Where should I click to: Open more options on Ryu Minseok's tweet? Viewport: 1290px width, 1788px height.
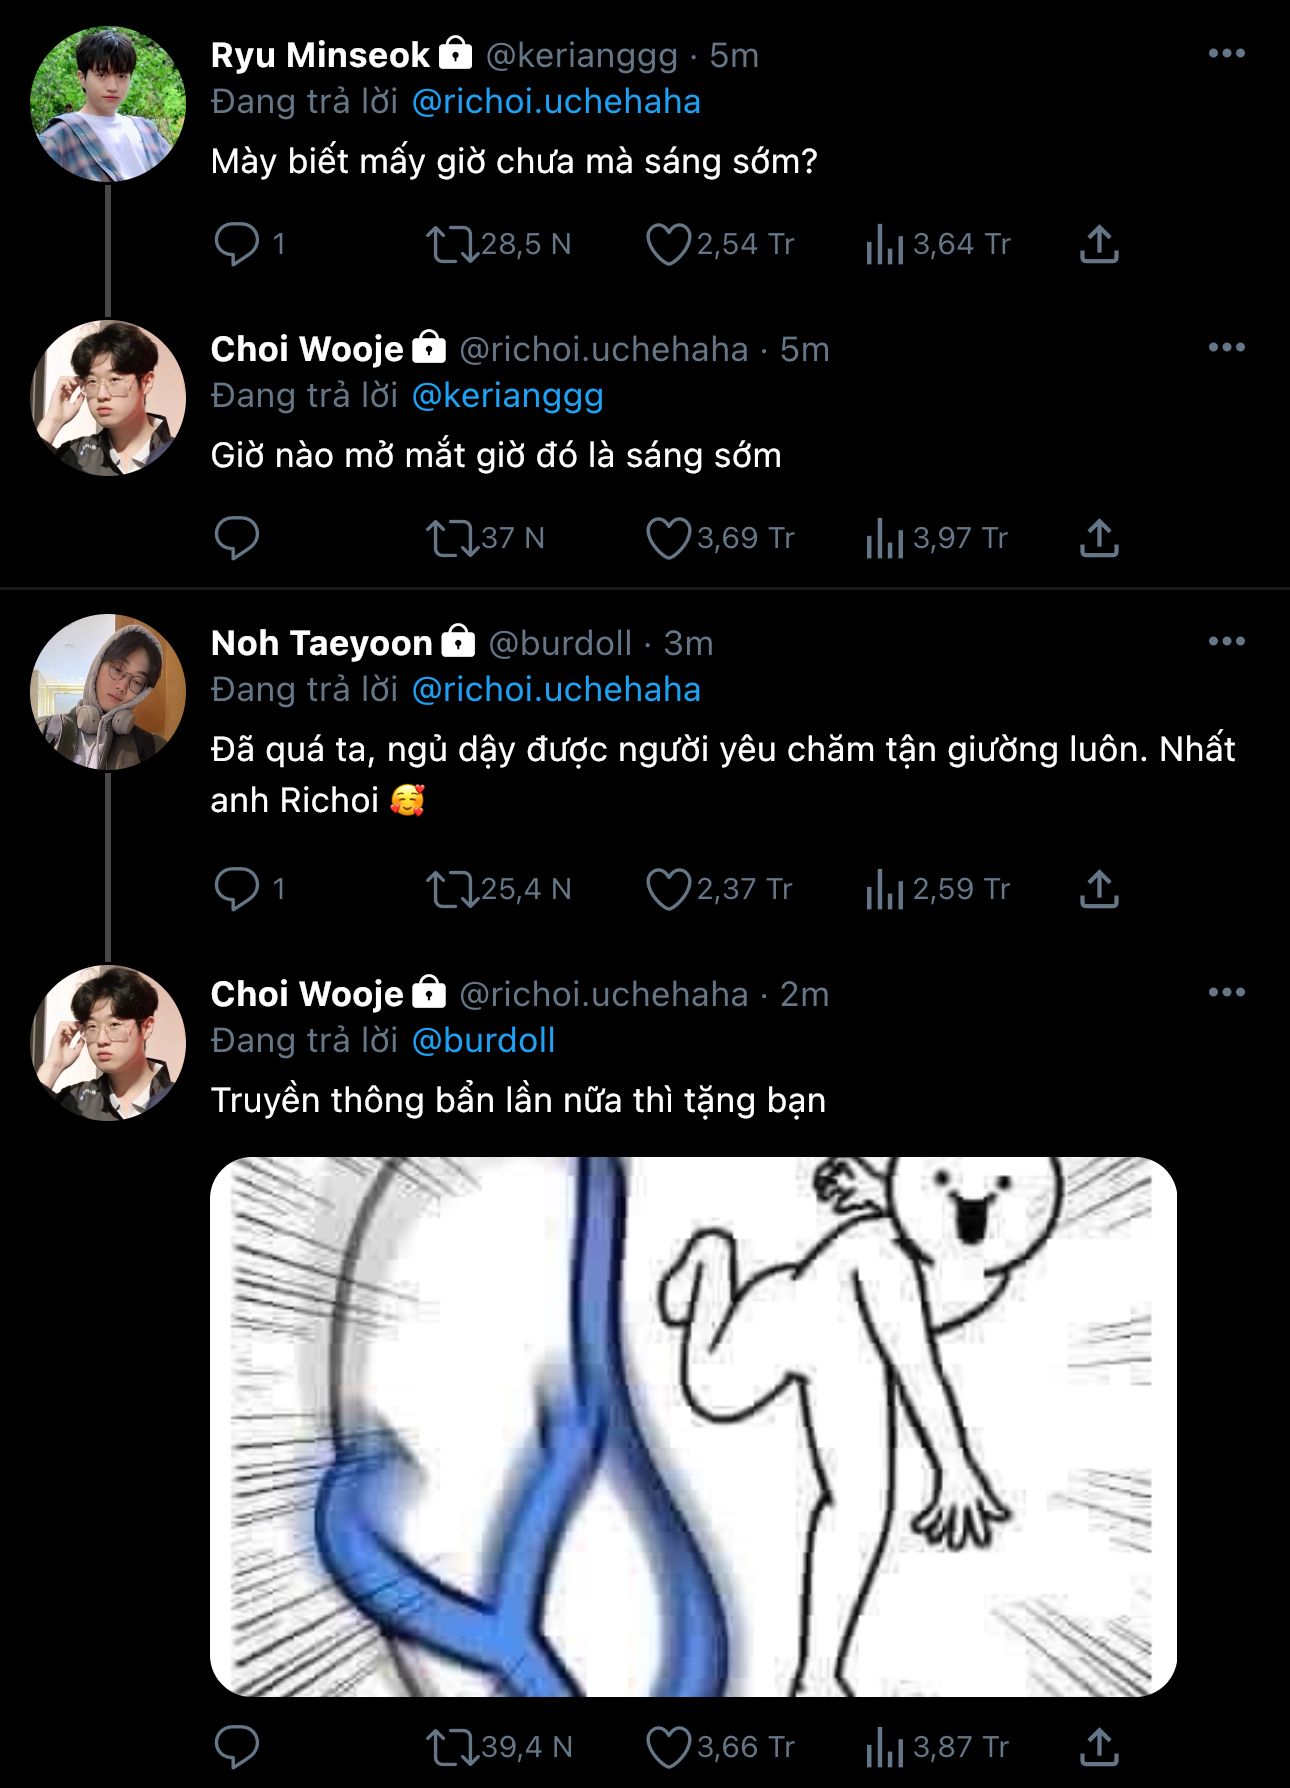(1226, 54)
